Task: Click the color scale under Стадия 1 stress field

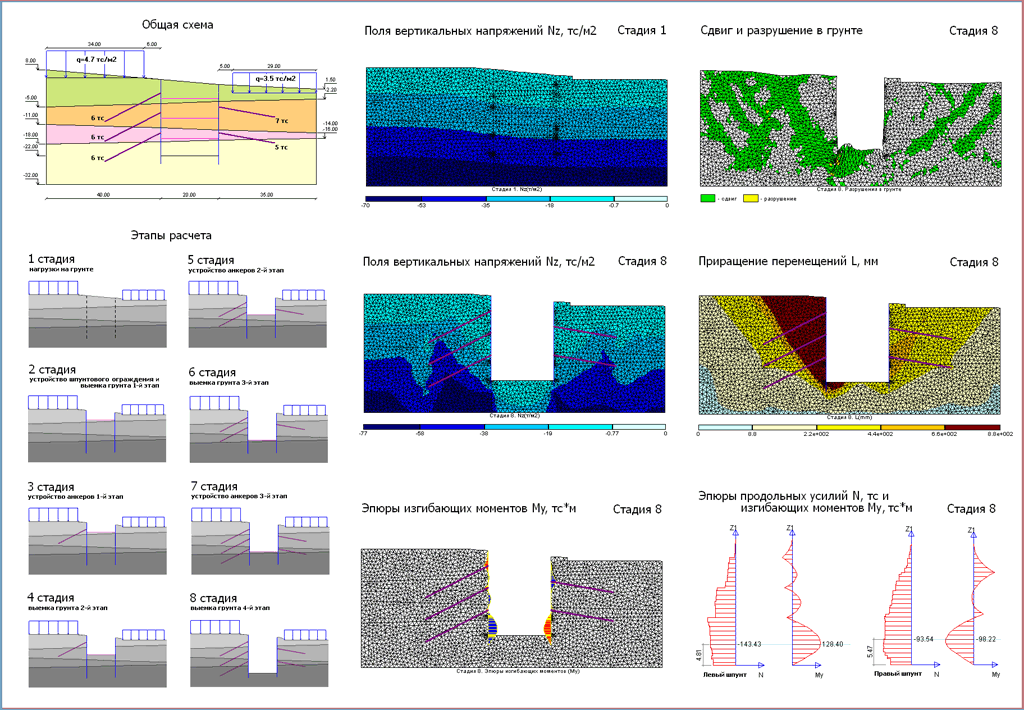Action: pyautogui.click(x=516, y=200)
